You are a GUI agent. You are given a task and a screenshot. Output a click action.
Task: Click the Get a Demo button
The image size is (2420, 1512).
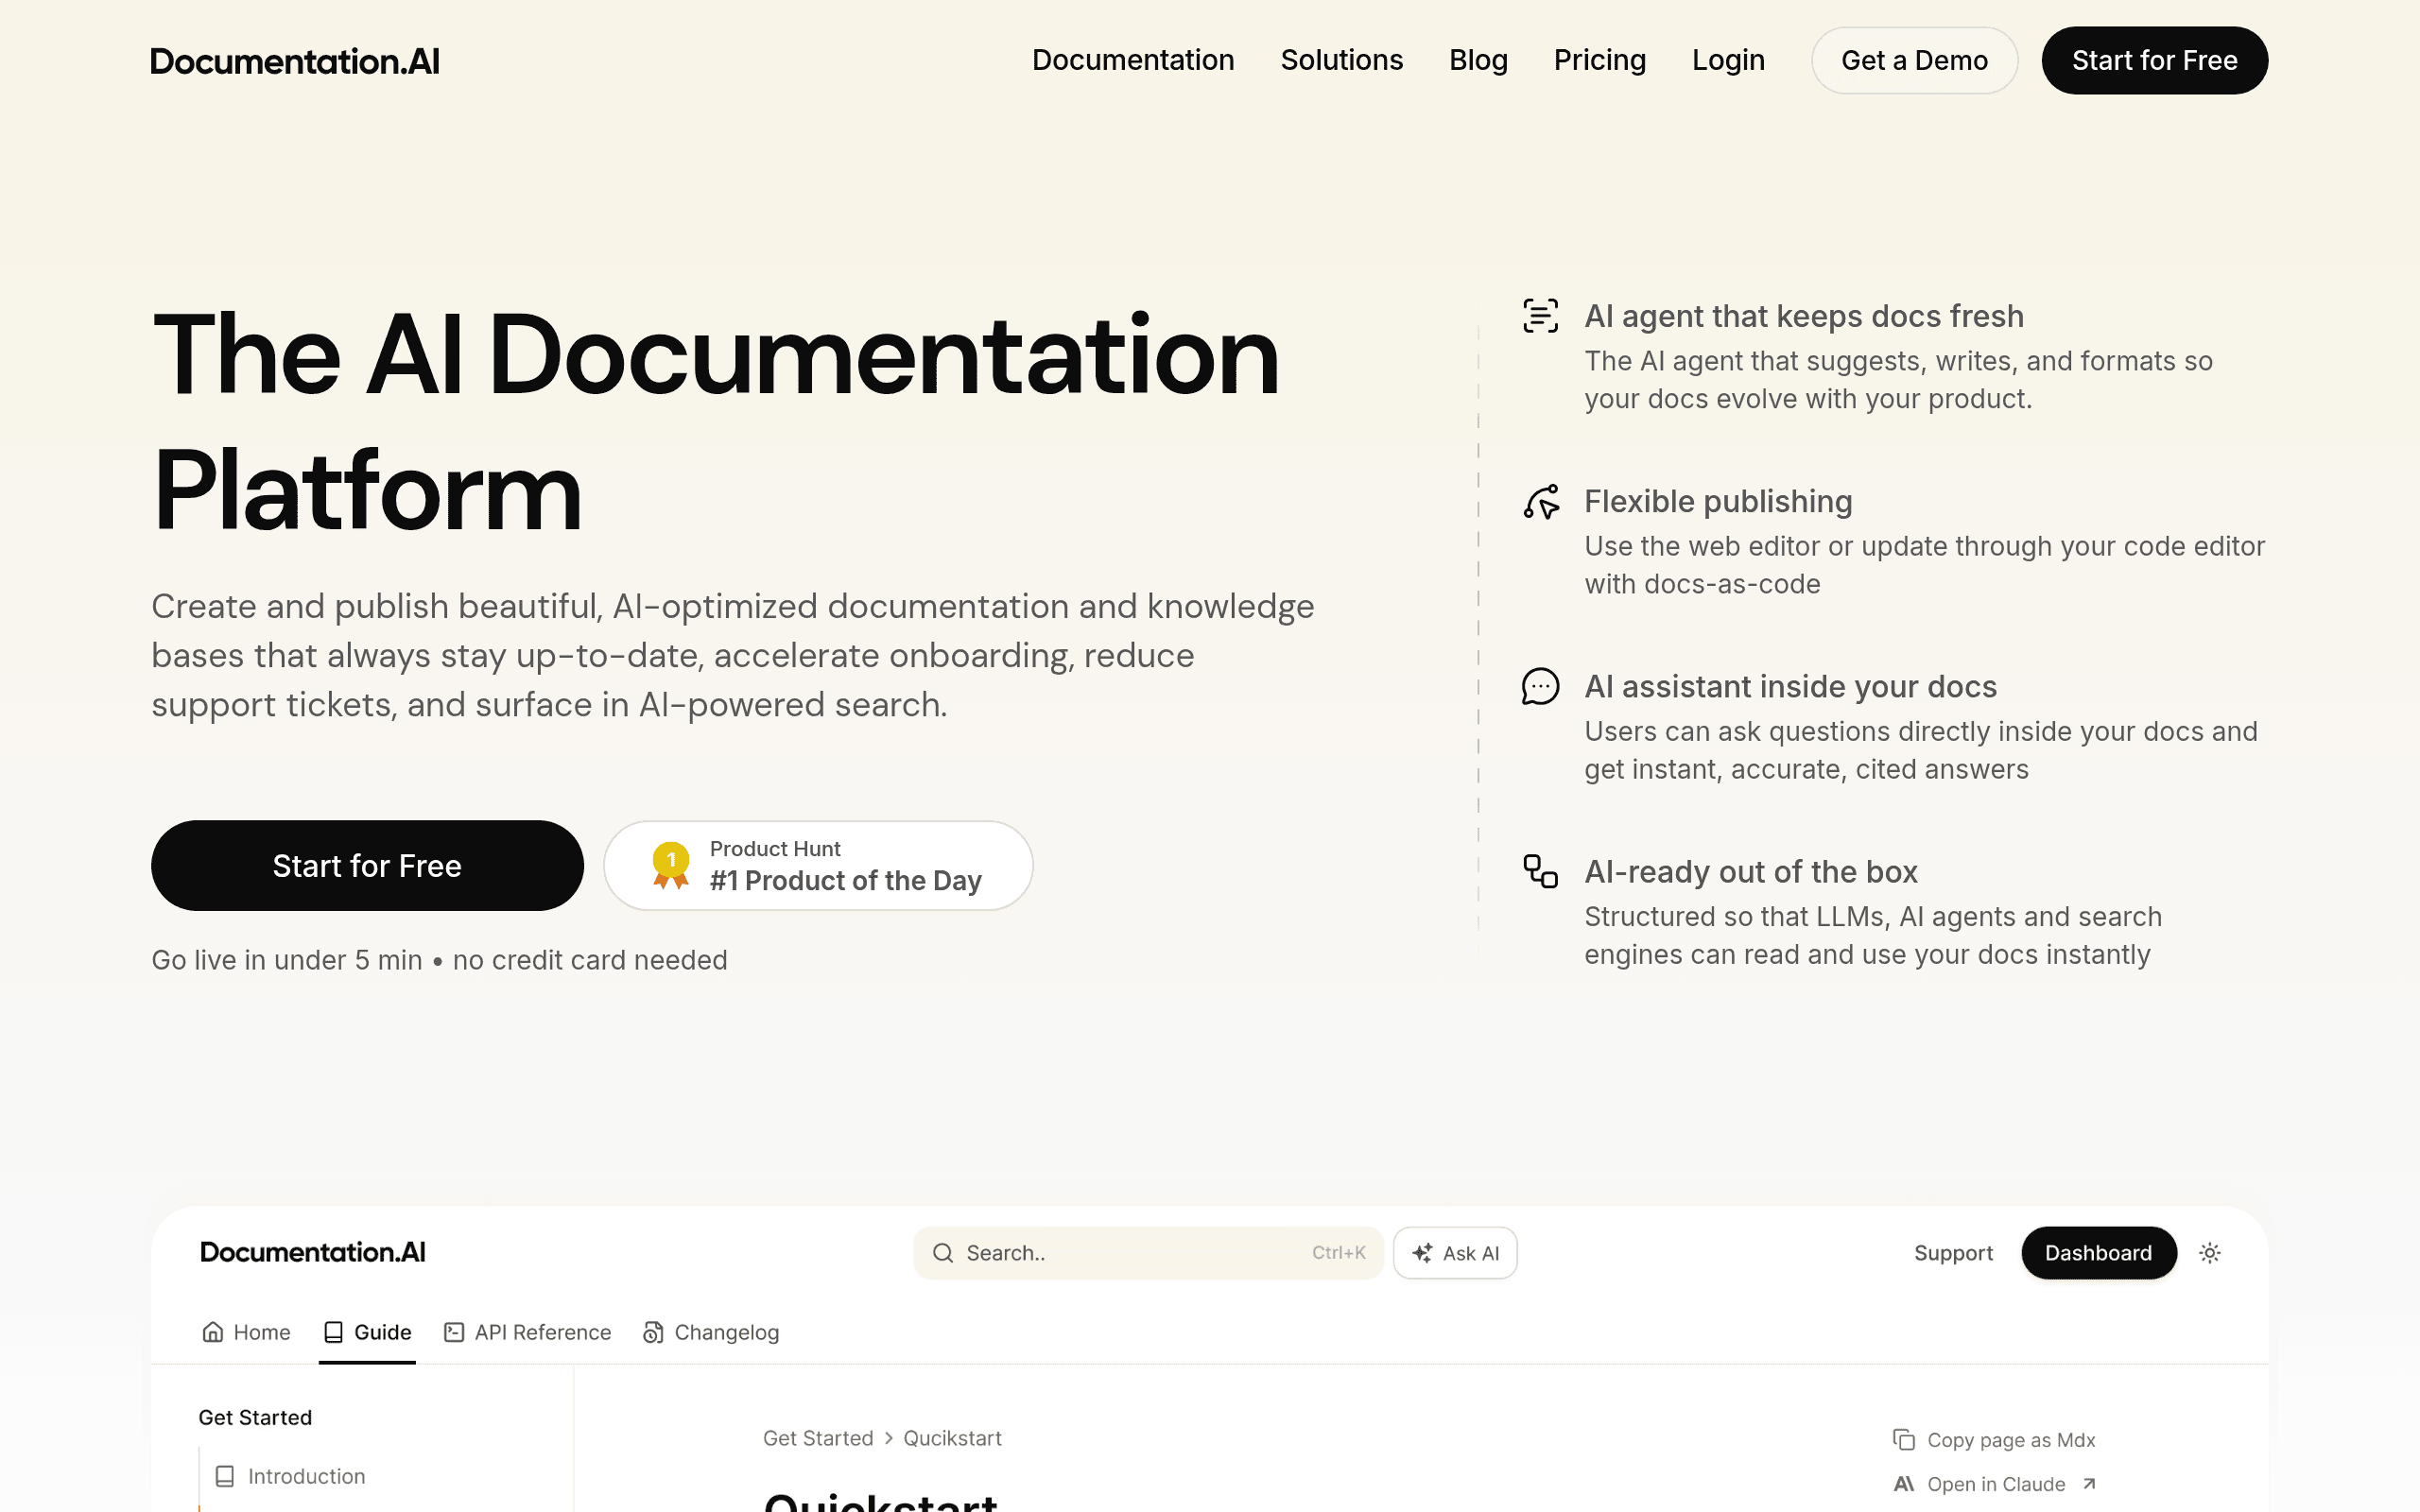tap(1914, 60)
